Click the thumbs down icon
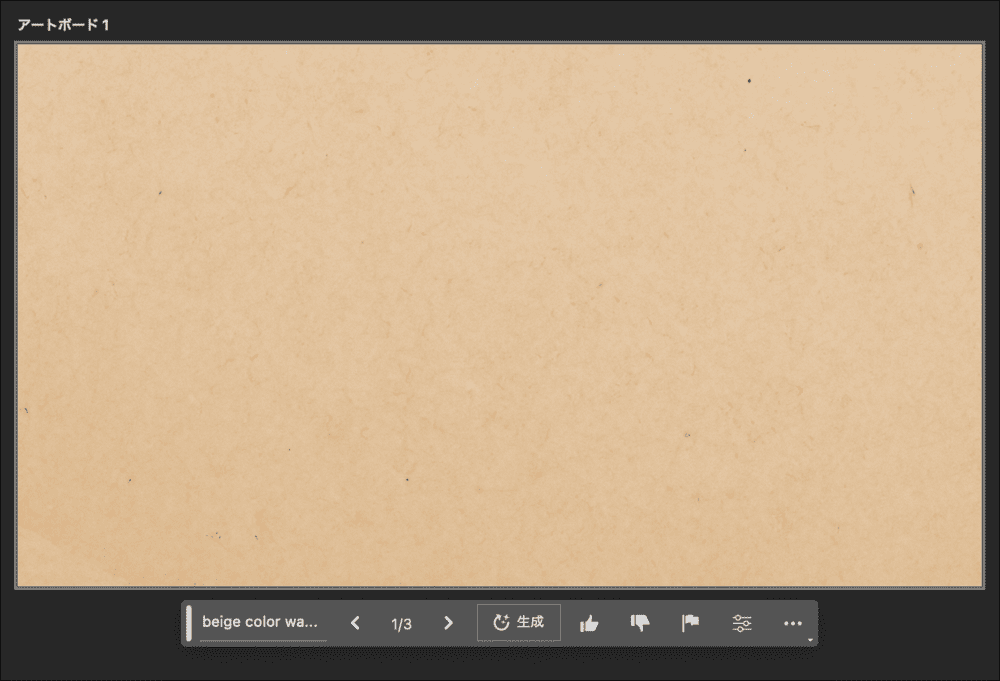Viewport: 1000px width, 681px height. (x=640, y=623)
